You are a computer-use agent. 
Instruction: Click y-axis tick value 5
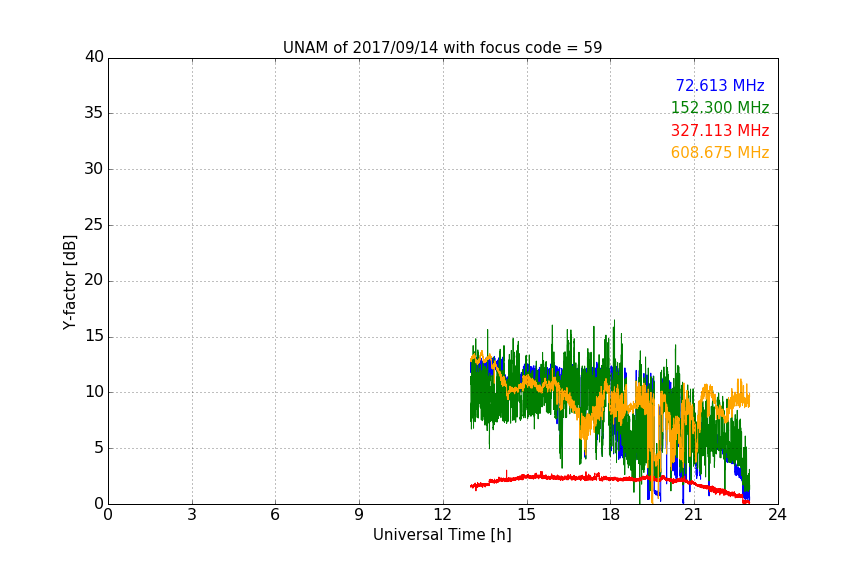click(99, 448)
